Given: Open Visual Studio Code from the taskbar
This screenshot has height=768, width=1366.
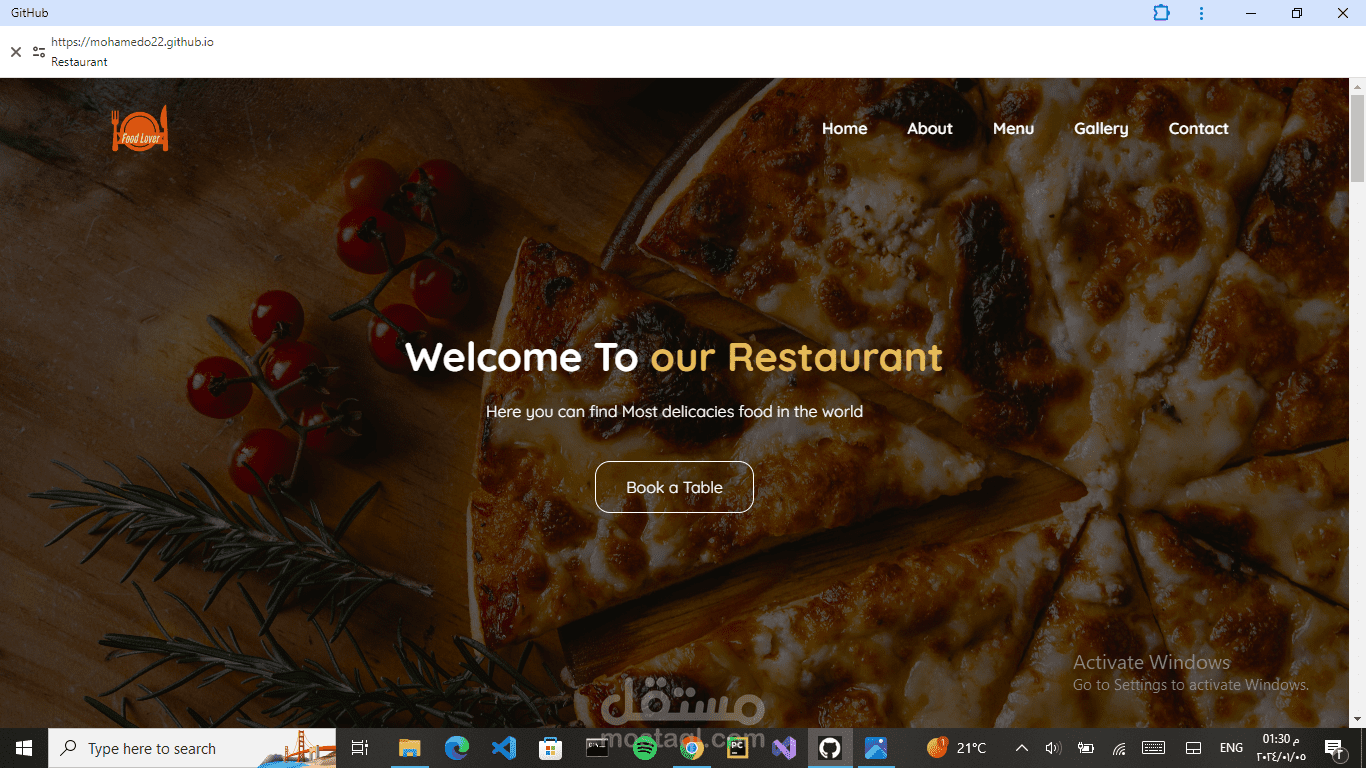Looking at the screenshot, I should (504, 748).
